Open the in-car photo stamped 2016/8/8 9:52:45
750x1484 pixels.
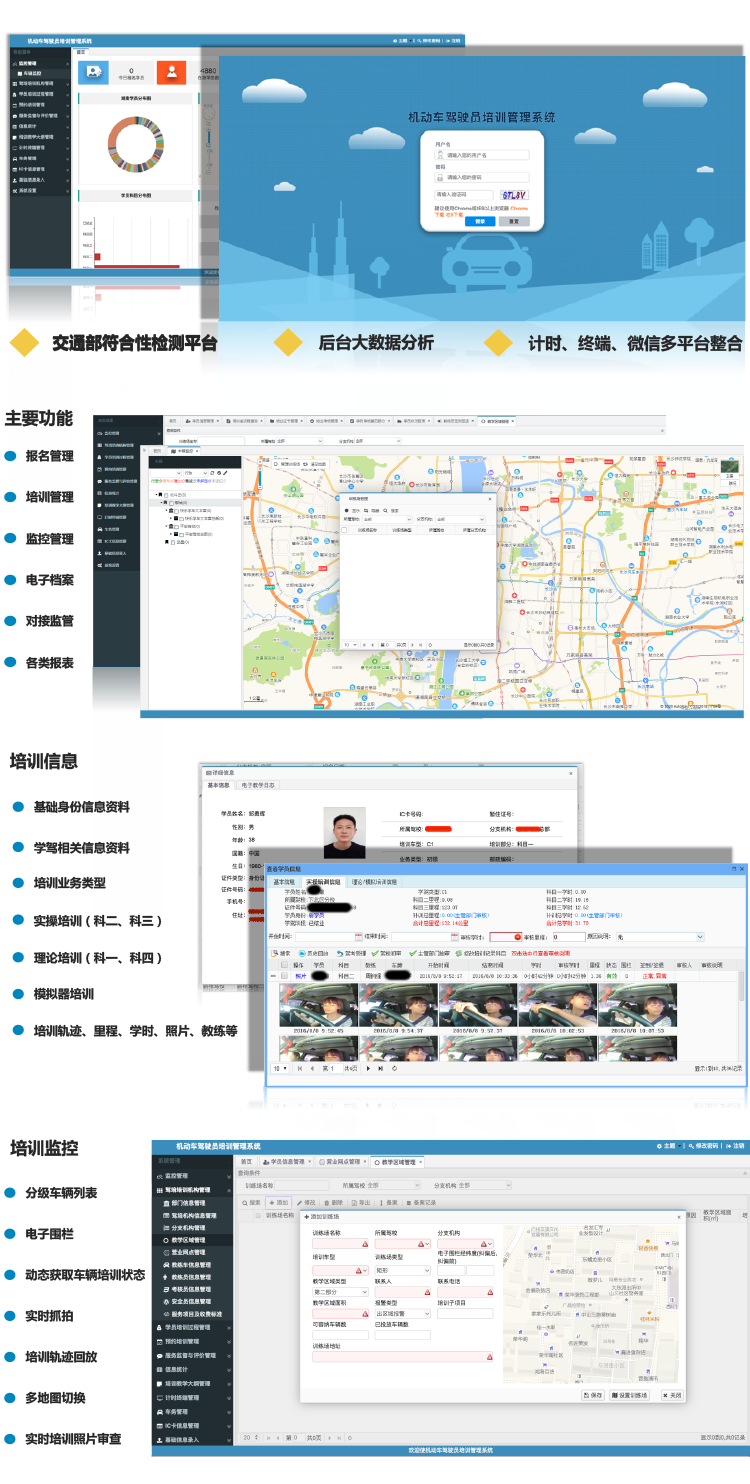318,1006
